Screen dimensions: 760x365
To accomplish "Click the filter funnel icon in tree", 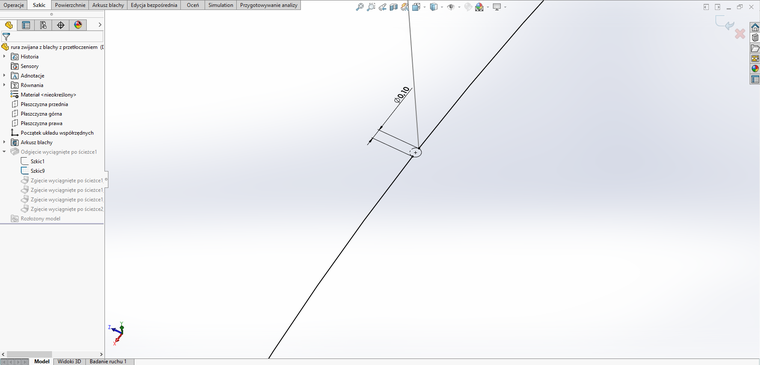I will tap(6, 36).
